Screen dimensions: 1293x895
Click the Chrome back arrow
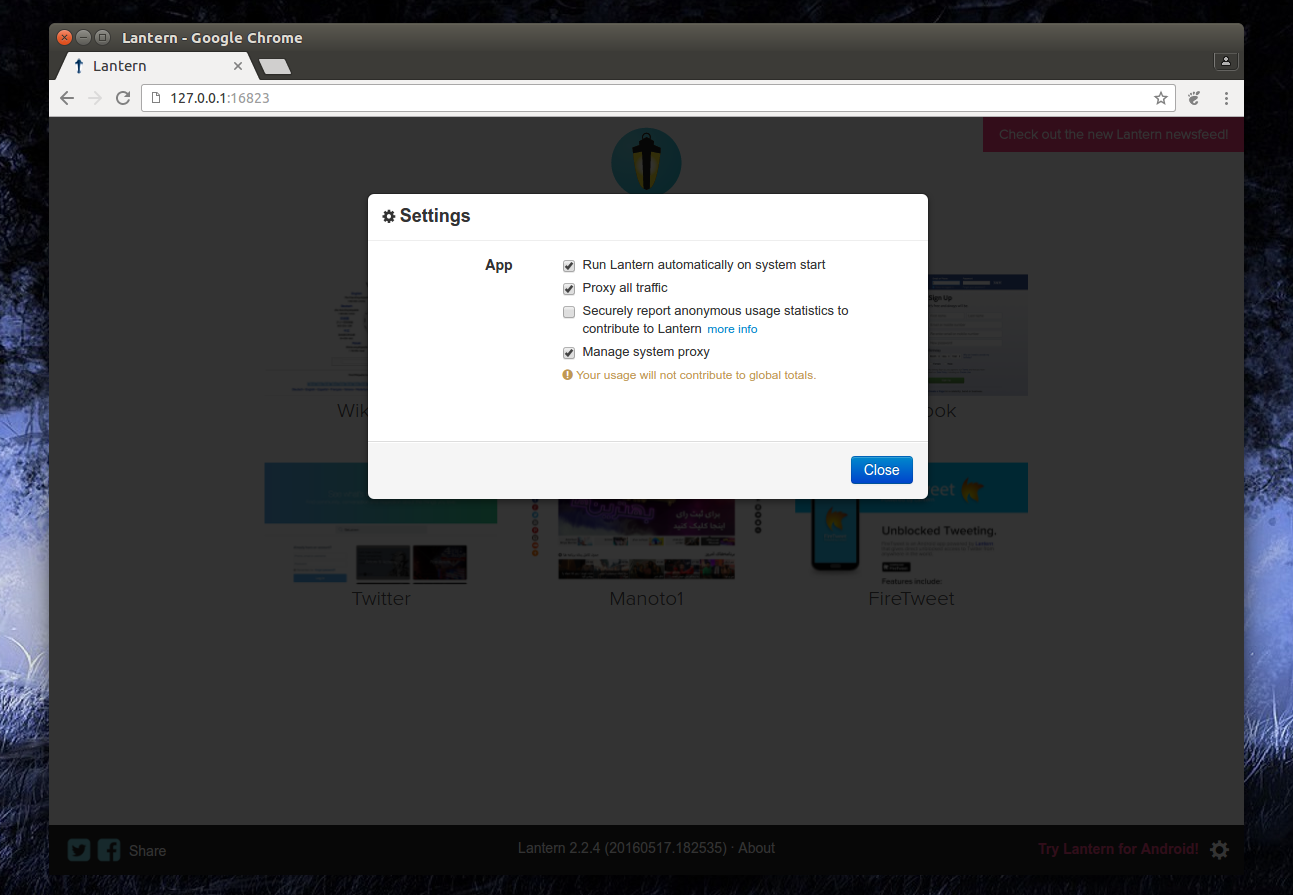pos(67,98)
